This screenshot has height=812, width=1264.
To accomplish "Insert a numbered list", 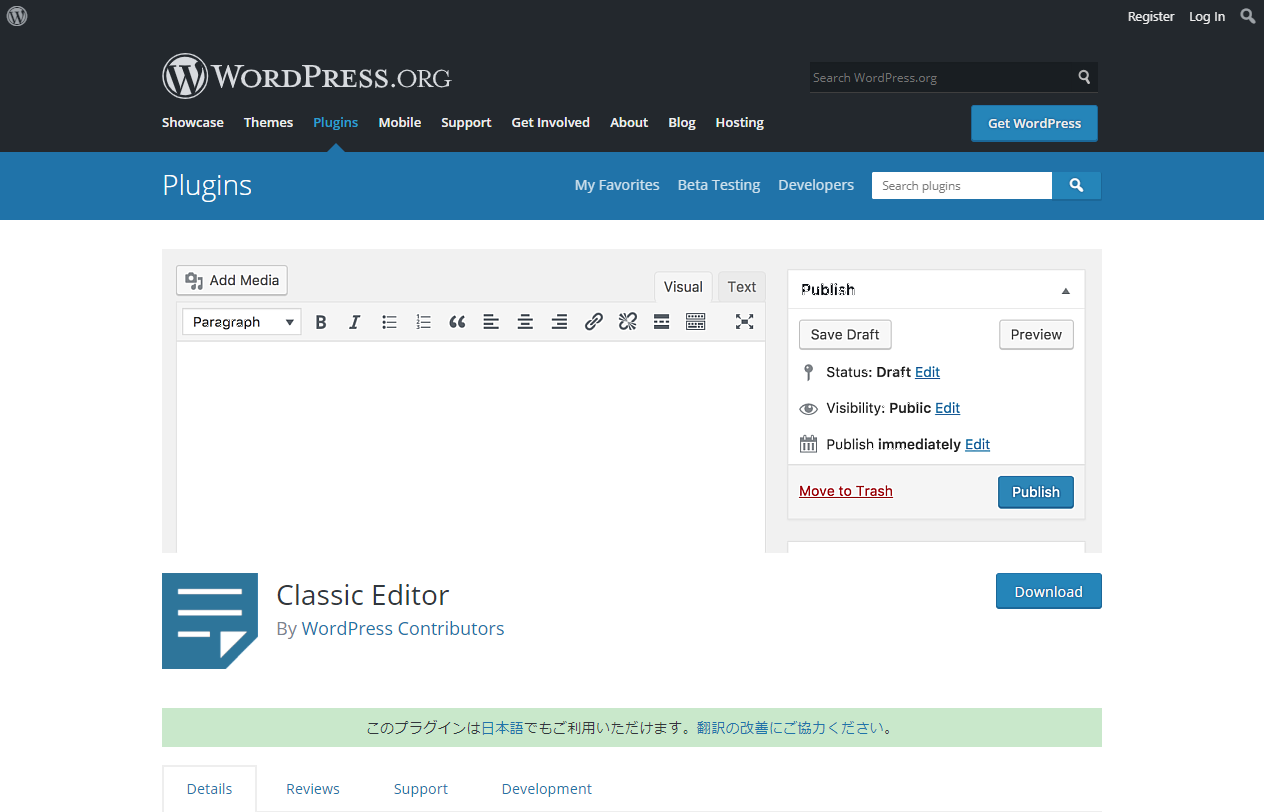I will pos(423,322).
